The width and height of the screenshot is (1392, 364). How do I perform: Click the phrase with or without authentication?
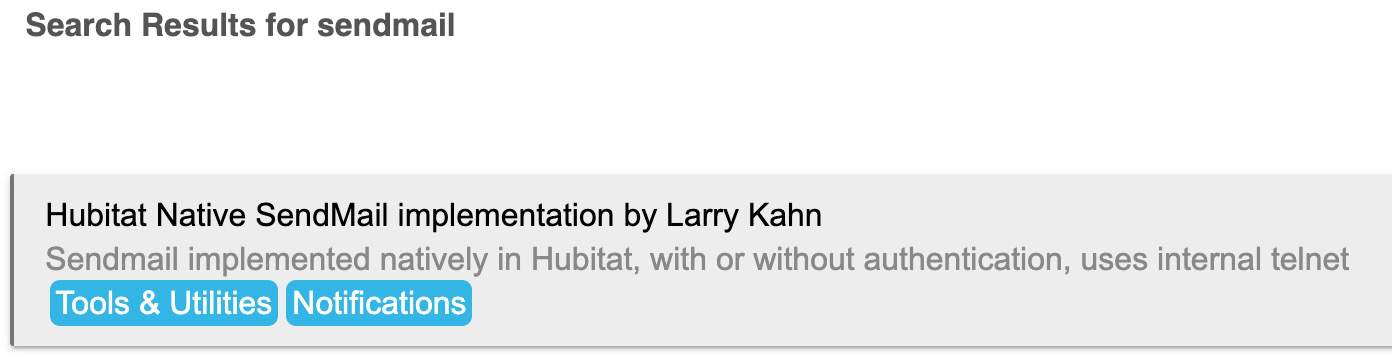(860, 260)
